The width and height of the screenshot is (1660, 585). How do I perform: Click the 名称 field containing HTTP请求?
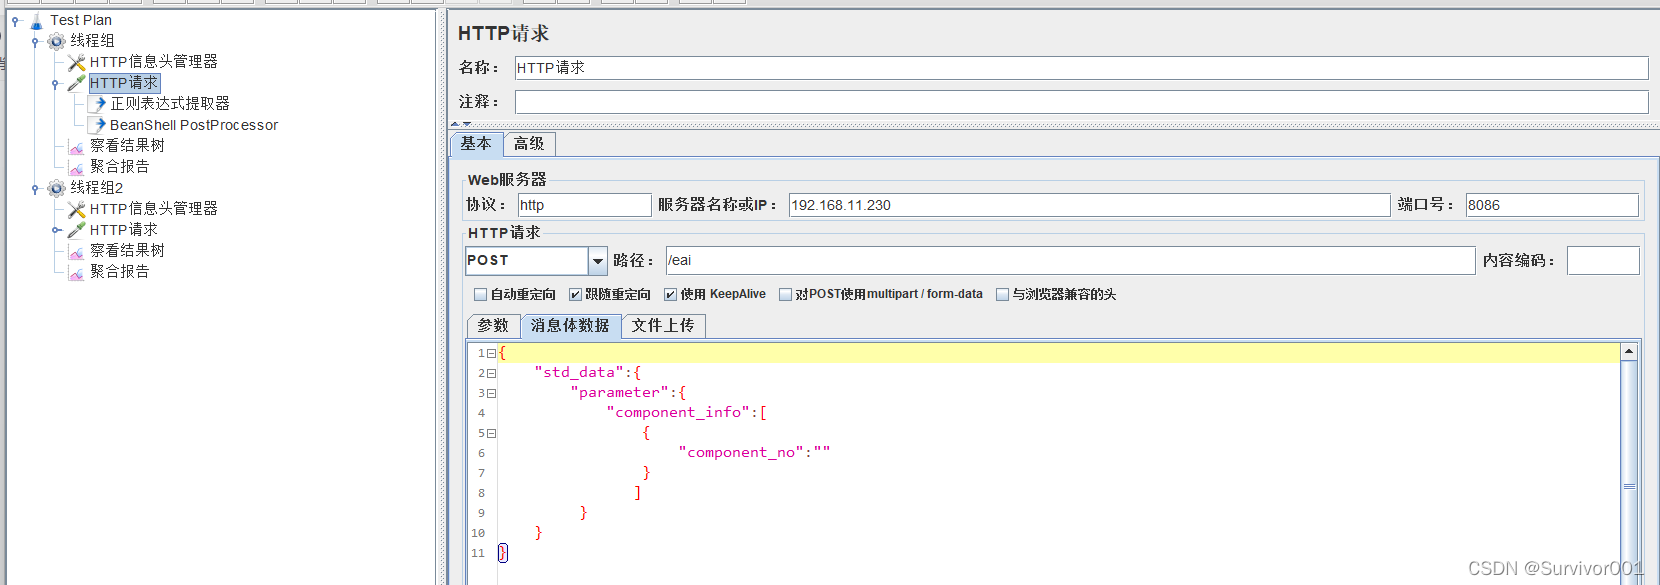(x=1081, y=68)
